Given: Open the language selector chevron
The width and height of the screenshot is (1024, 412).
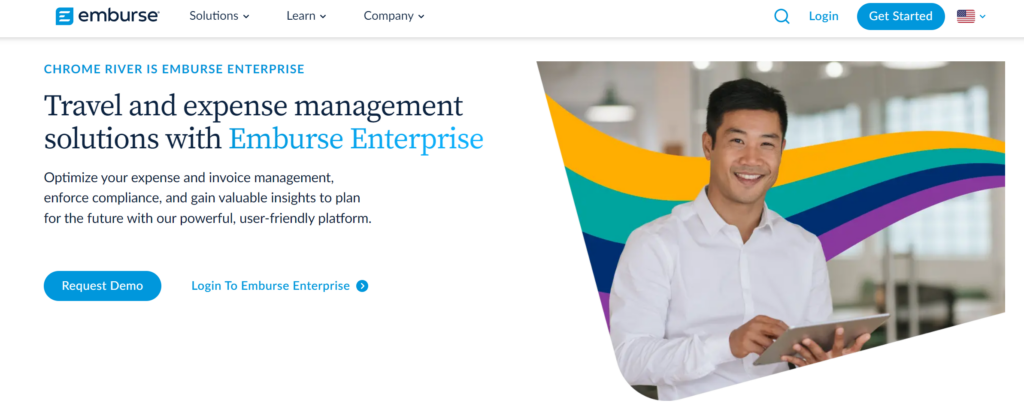Looking at the screenshot, I should pyautogui.click(x=983, y=17).
